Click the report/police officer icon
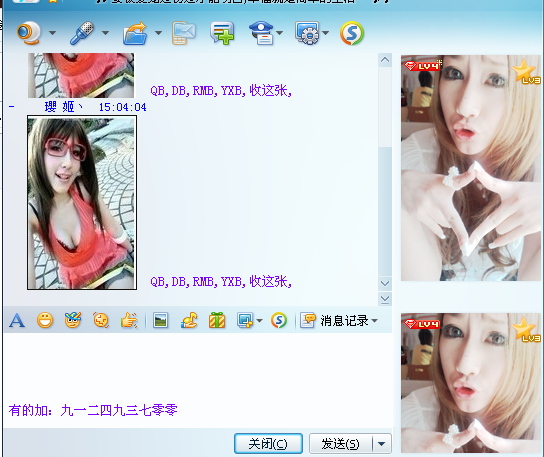Viewport: 544px width, 457px height. (x=261, y=33)
